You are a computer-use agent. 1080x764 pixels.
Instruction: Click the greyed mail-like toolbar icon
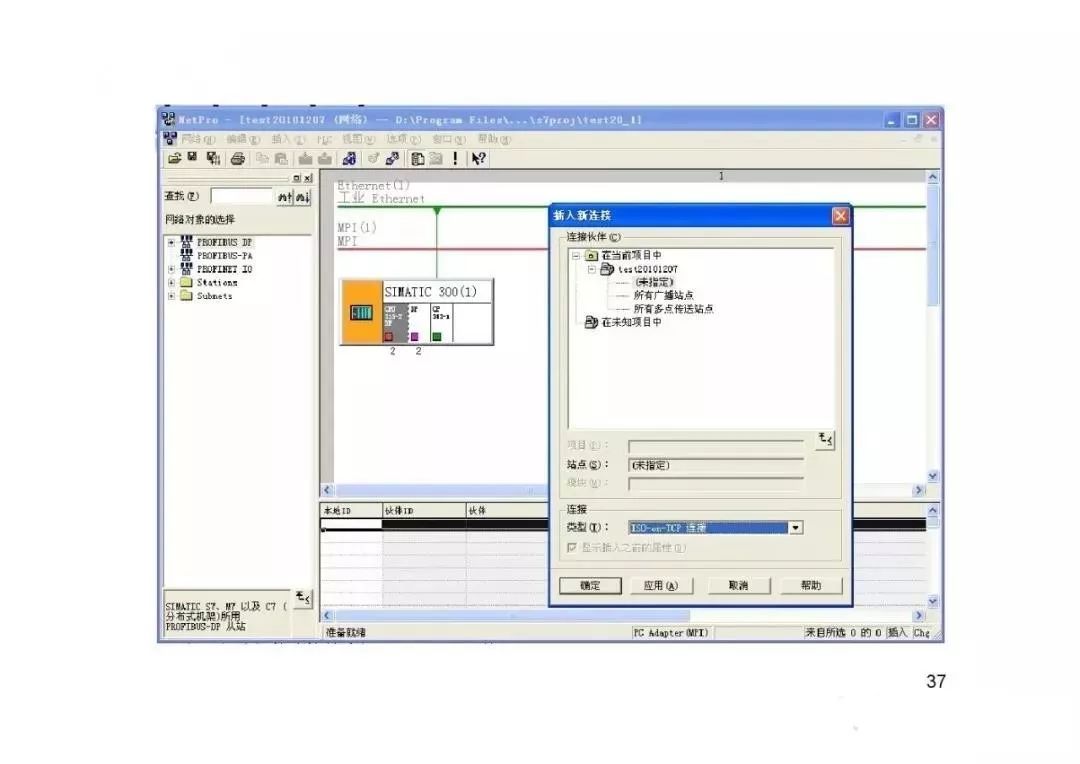point(436,158)
